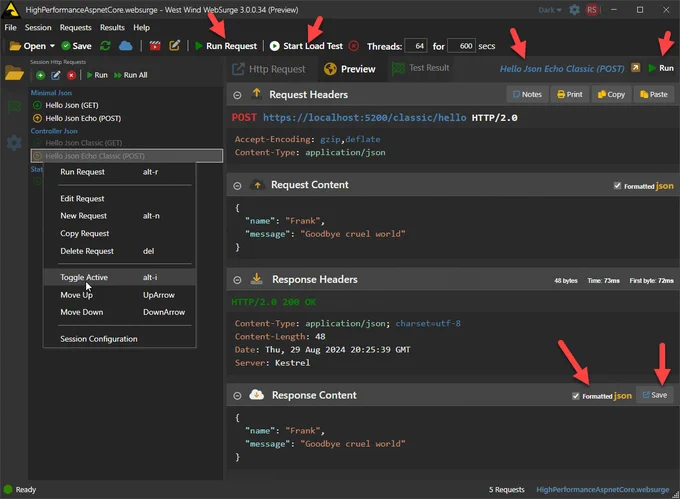
Task: Click Save in Response Content header
Action: [655, 395]
